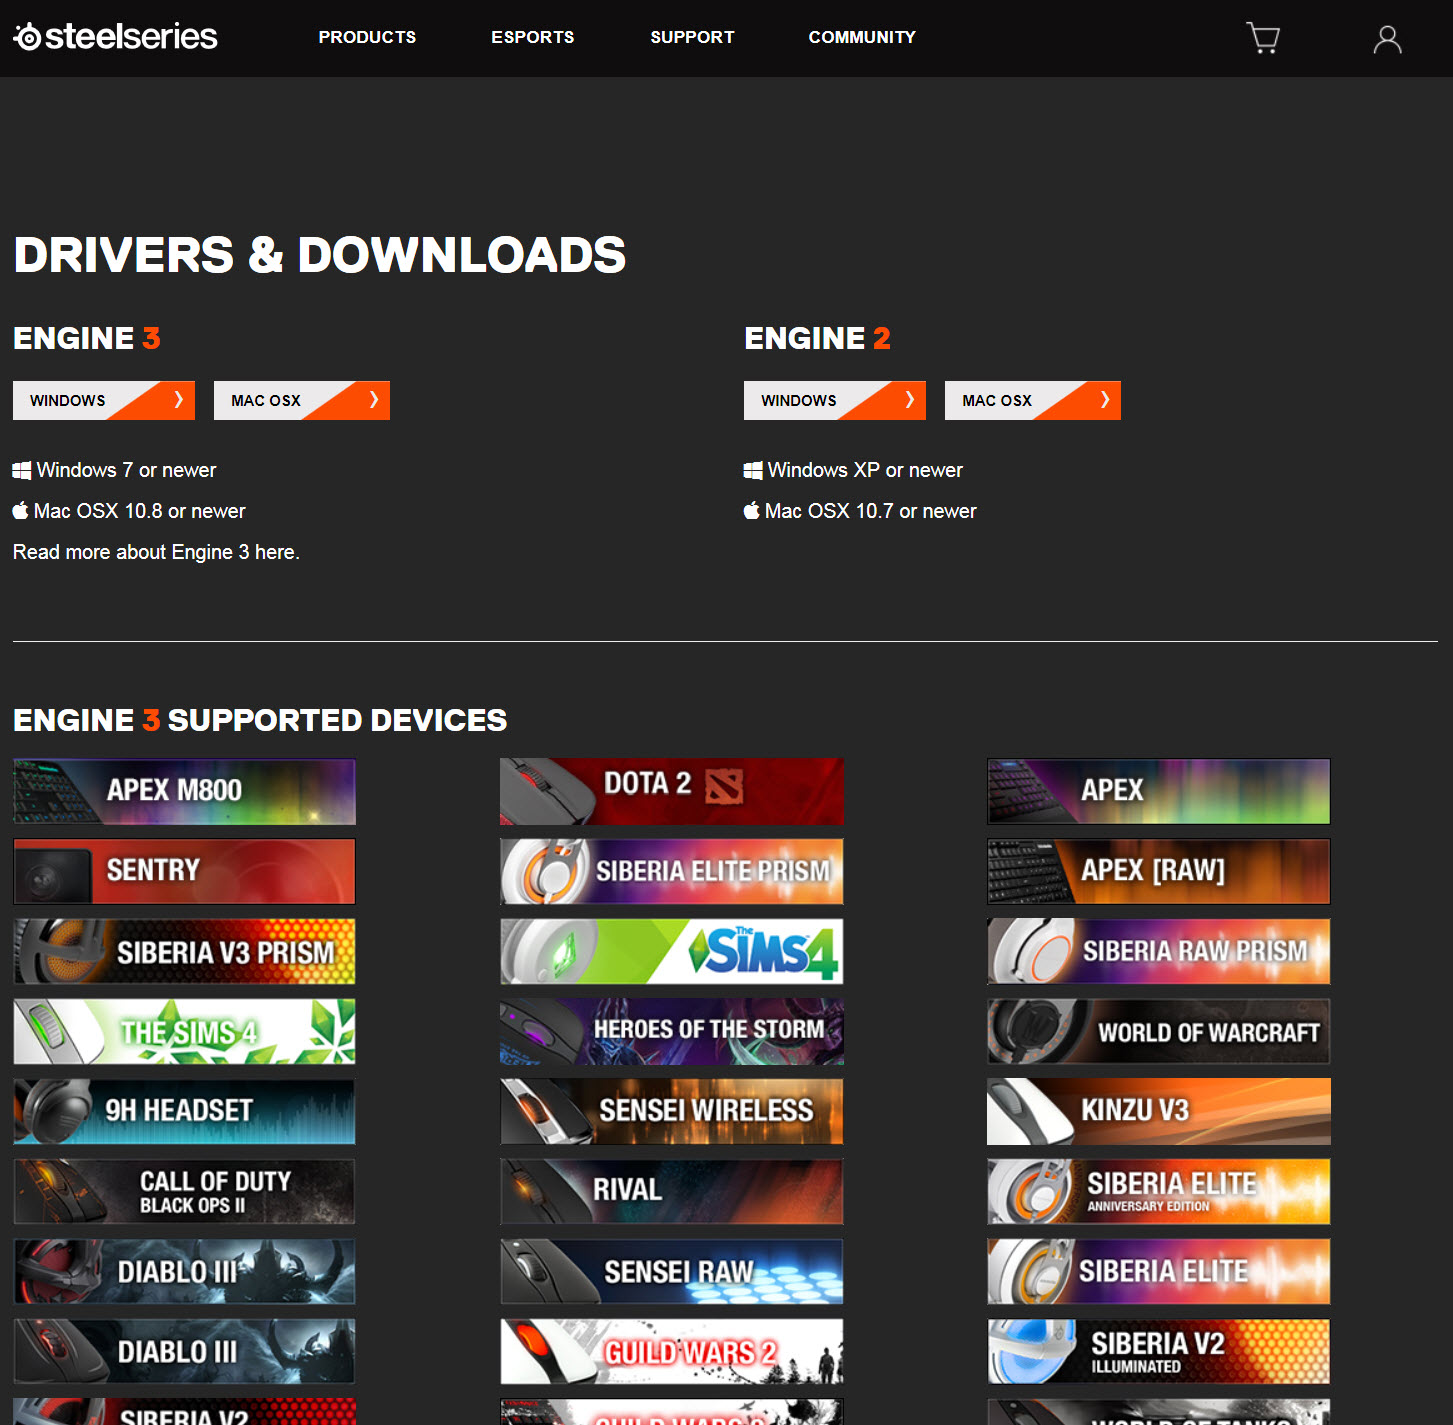Image resolution: width=1453 pixels, height=1425 pixels.
Task: Download Engine 2 for Mac OSX
Action: [x=1033, y=400]
